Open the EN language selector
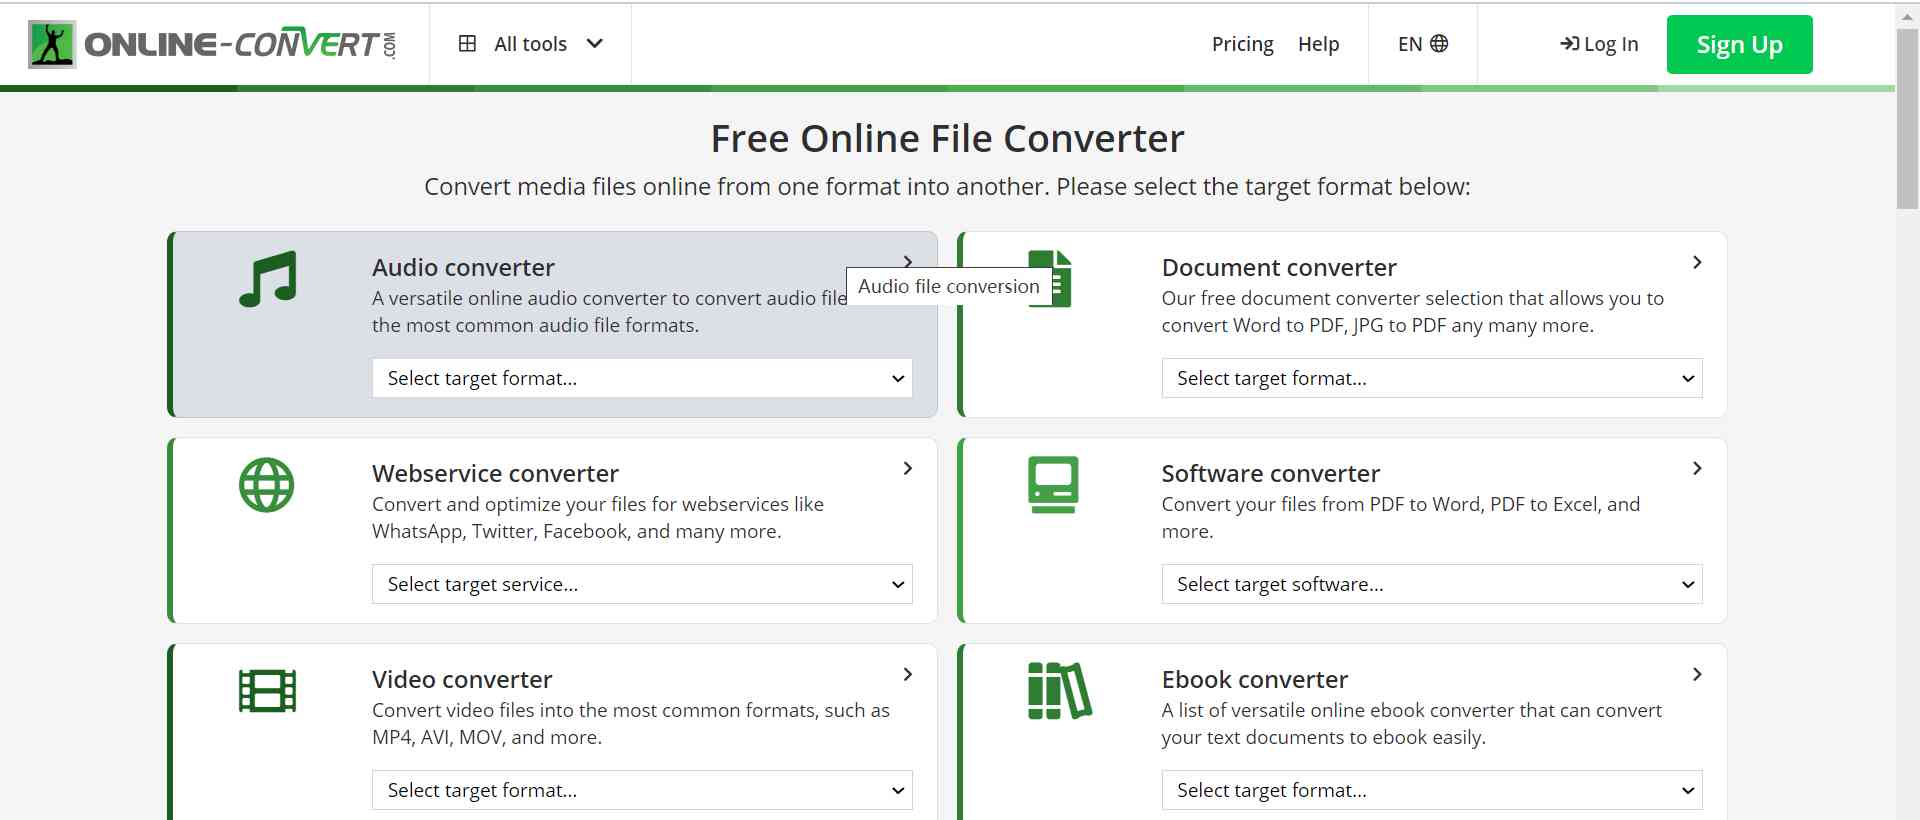 tap(1422, 44)
